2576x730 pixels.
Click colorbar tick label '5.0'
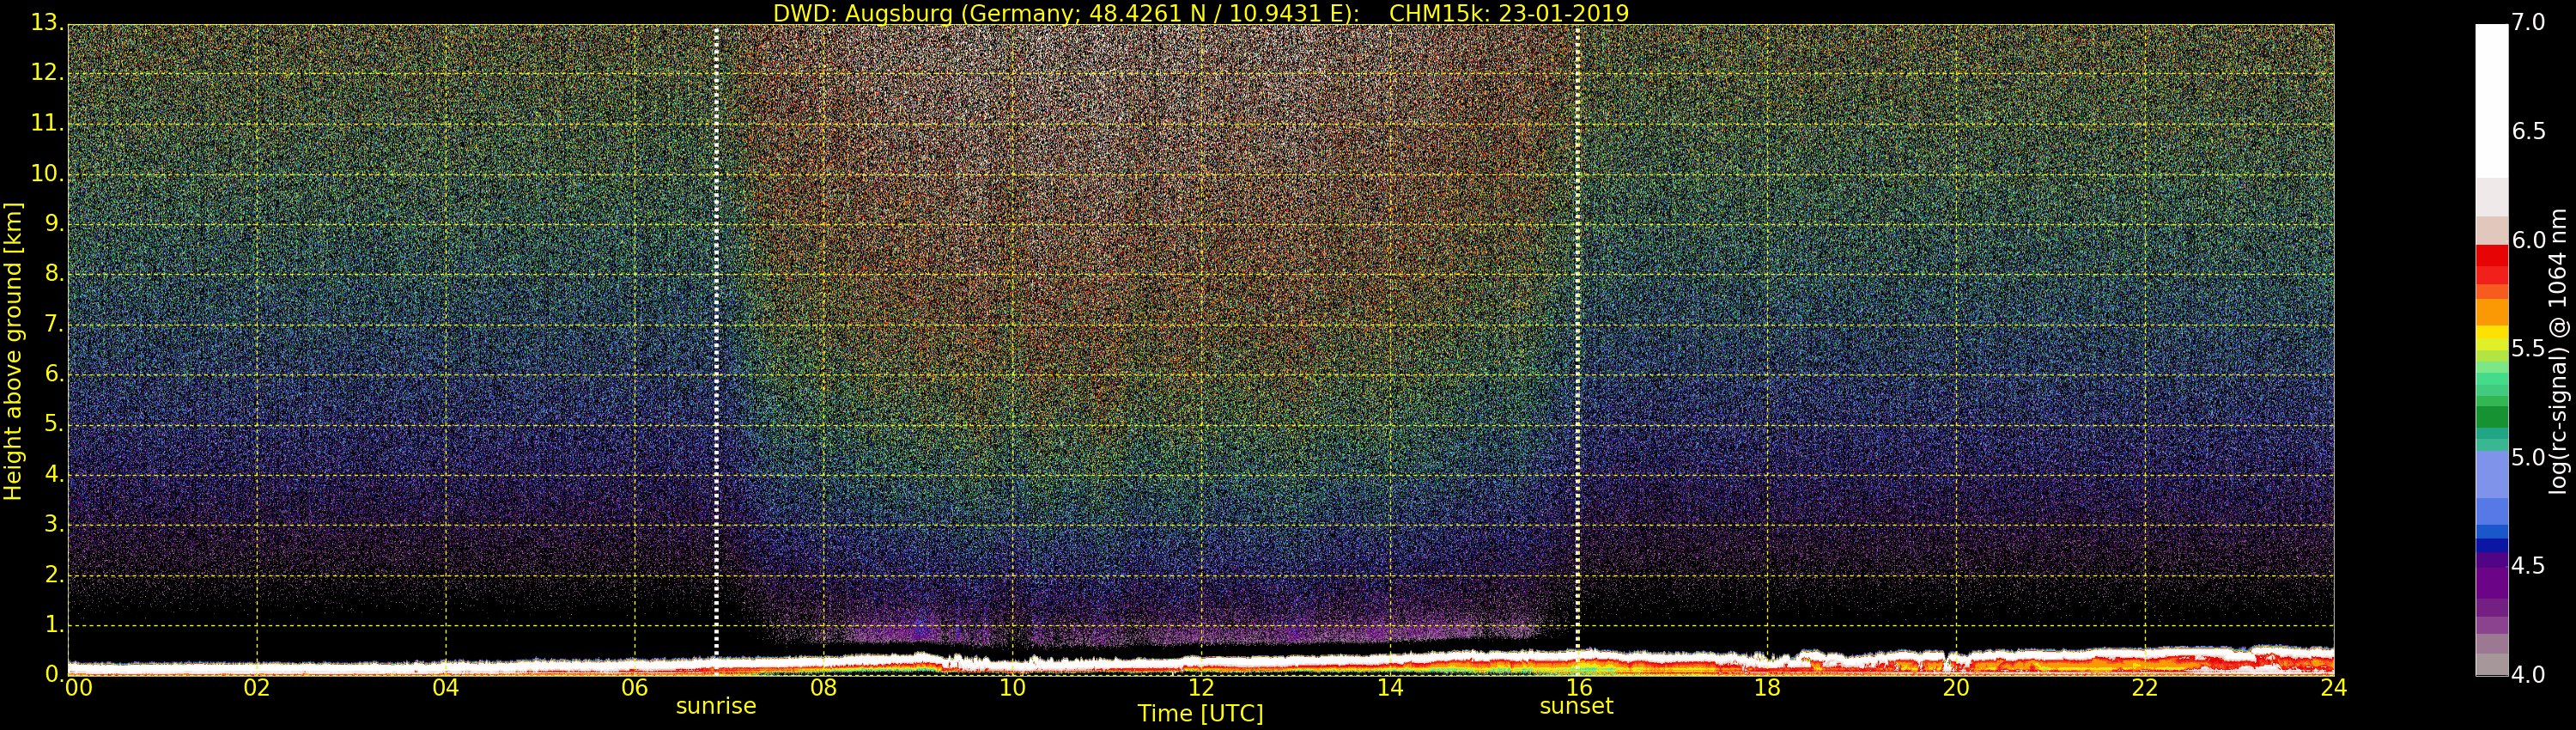[2529, 458]
